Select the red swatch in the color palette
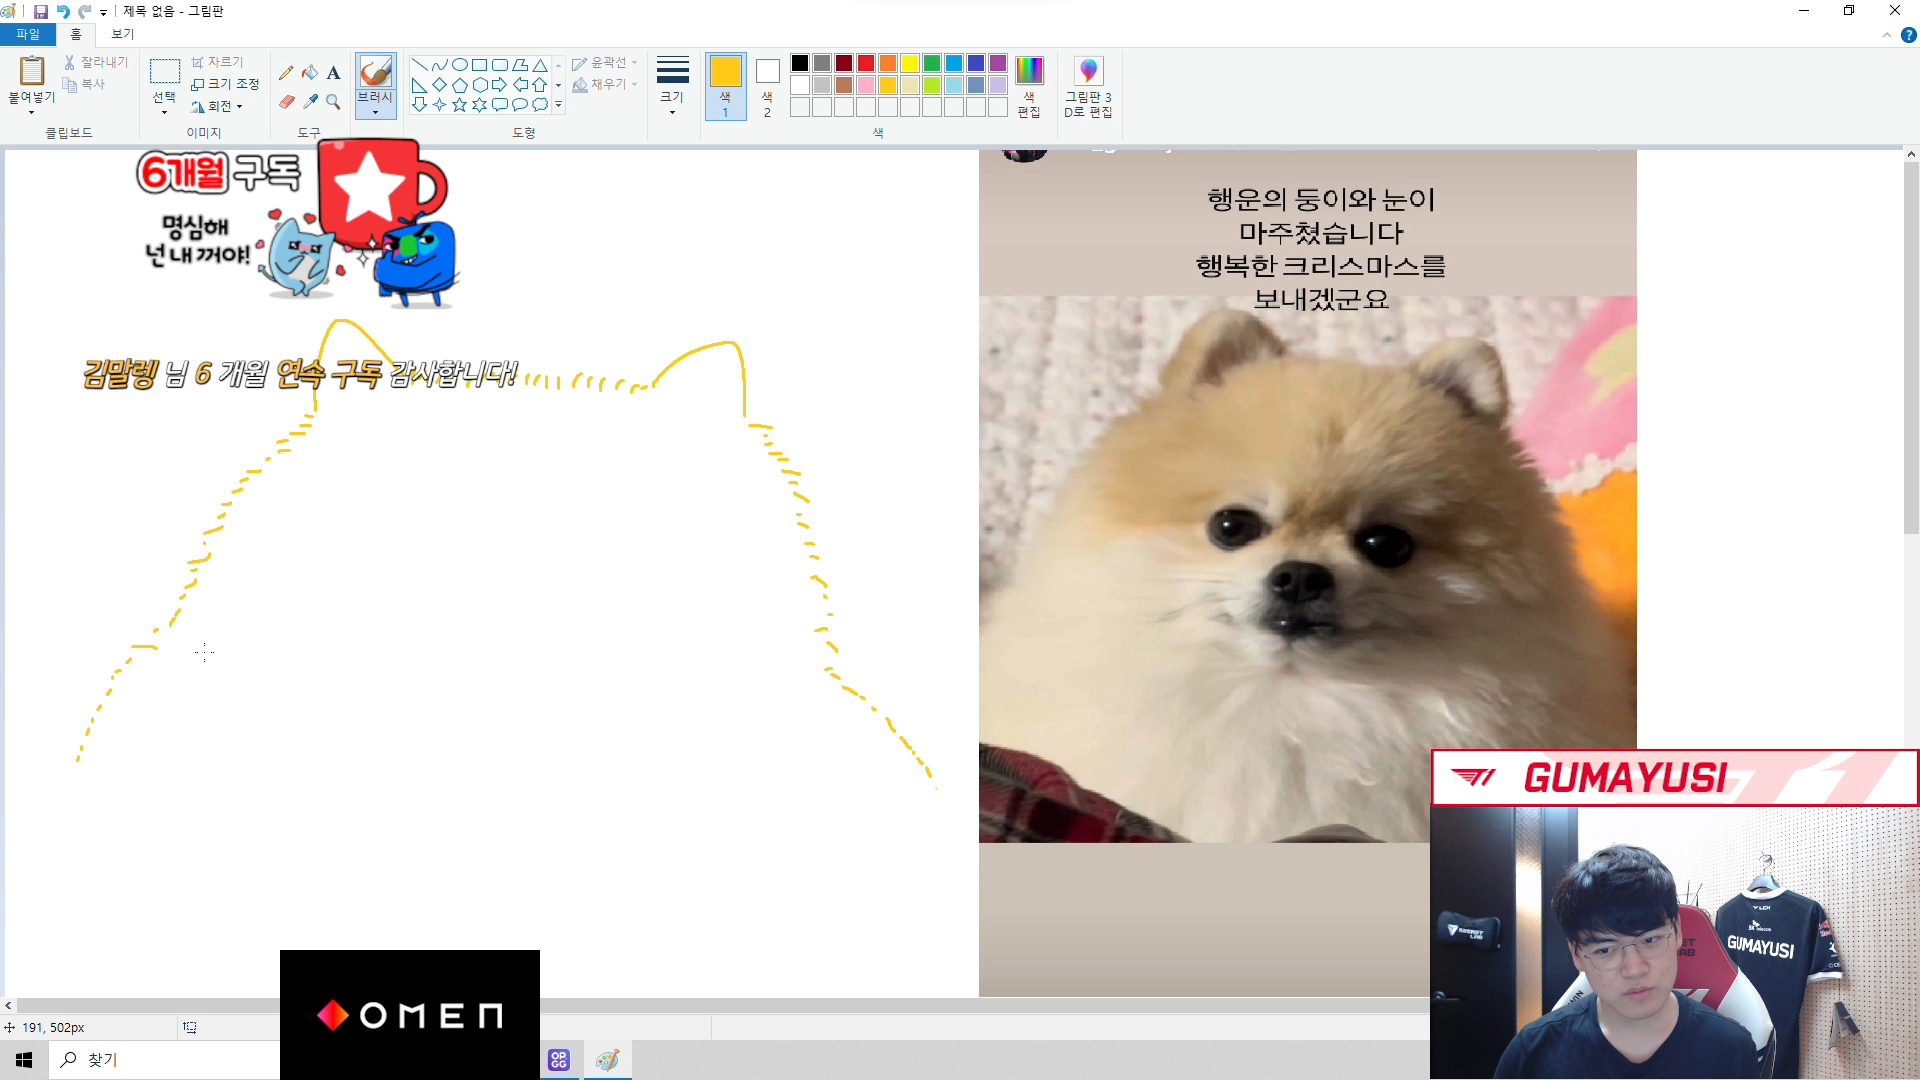Image resolution: width=1920 pixels, height=1080 pixels. (866, 62)
